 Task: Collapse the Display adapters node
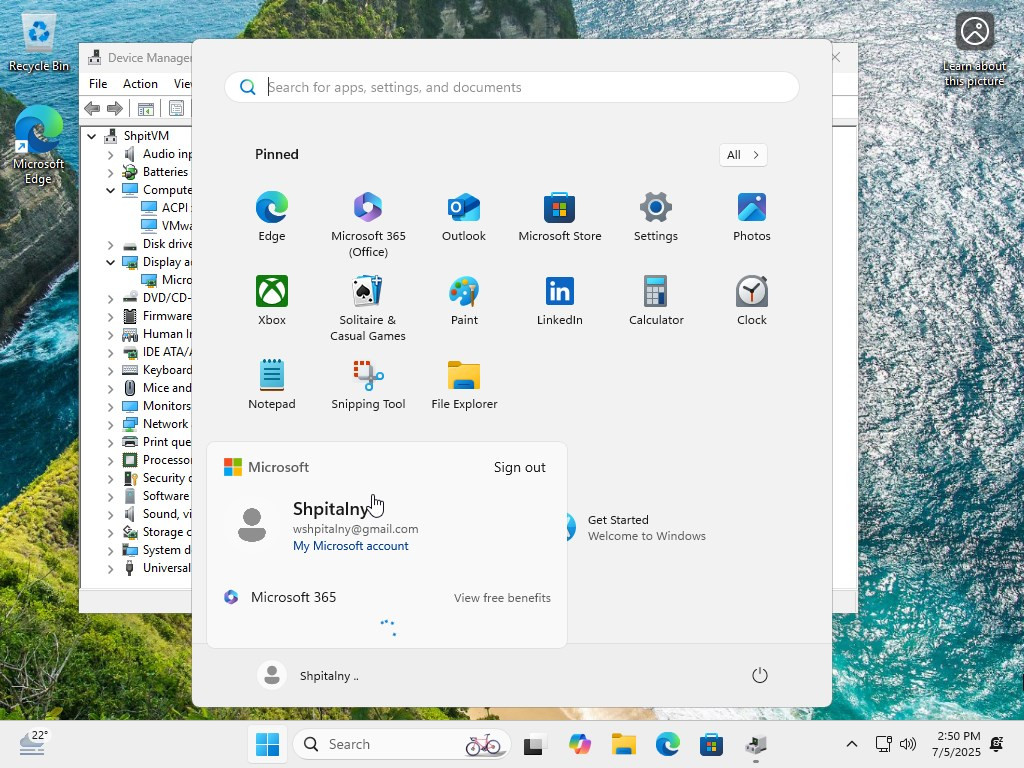[110, 263]
